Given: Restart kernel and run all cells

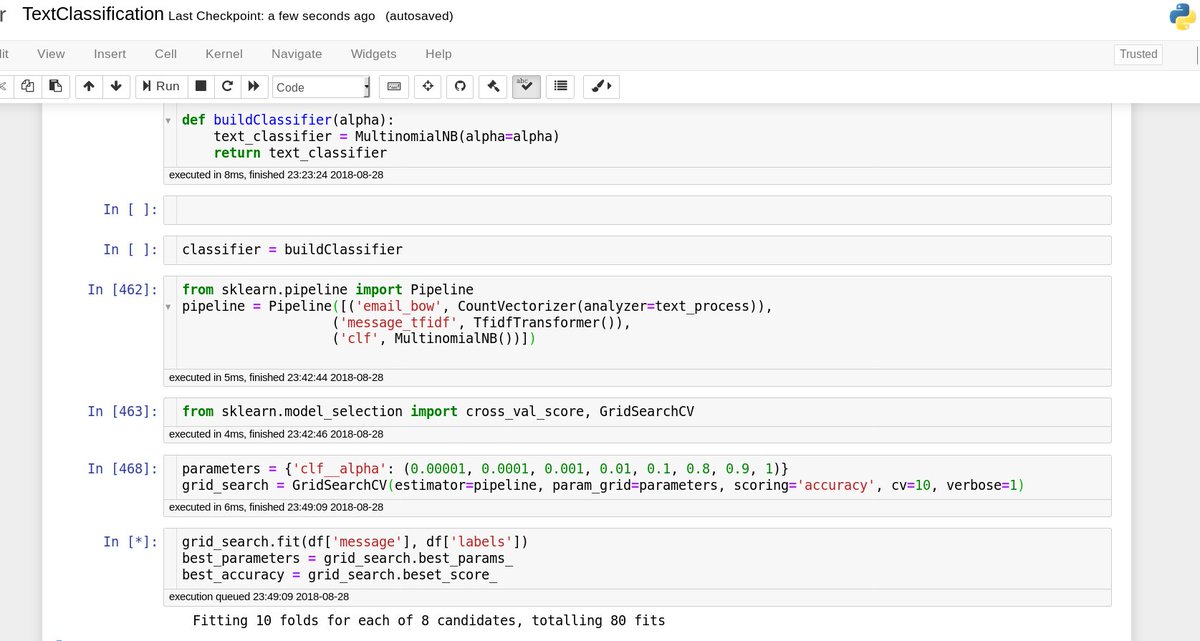Looking at the screenshot, I should [254, 87].
